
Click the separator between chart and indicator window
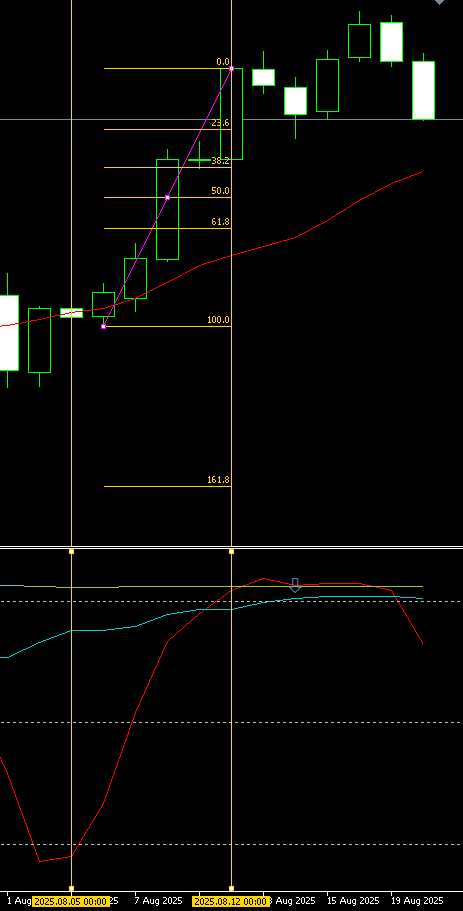[231, 547]
